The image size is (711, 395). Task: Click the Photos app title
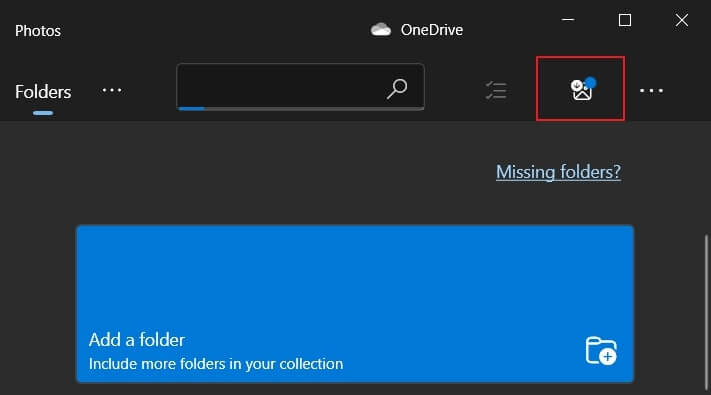38,31
